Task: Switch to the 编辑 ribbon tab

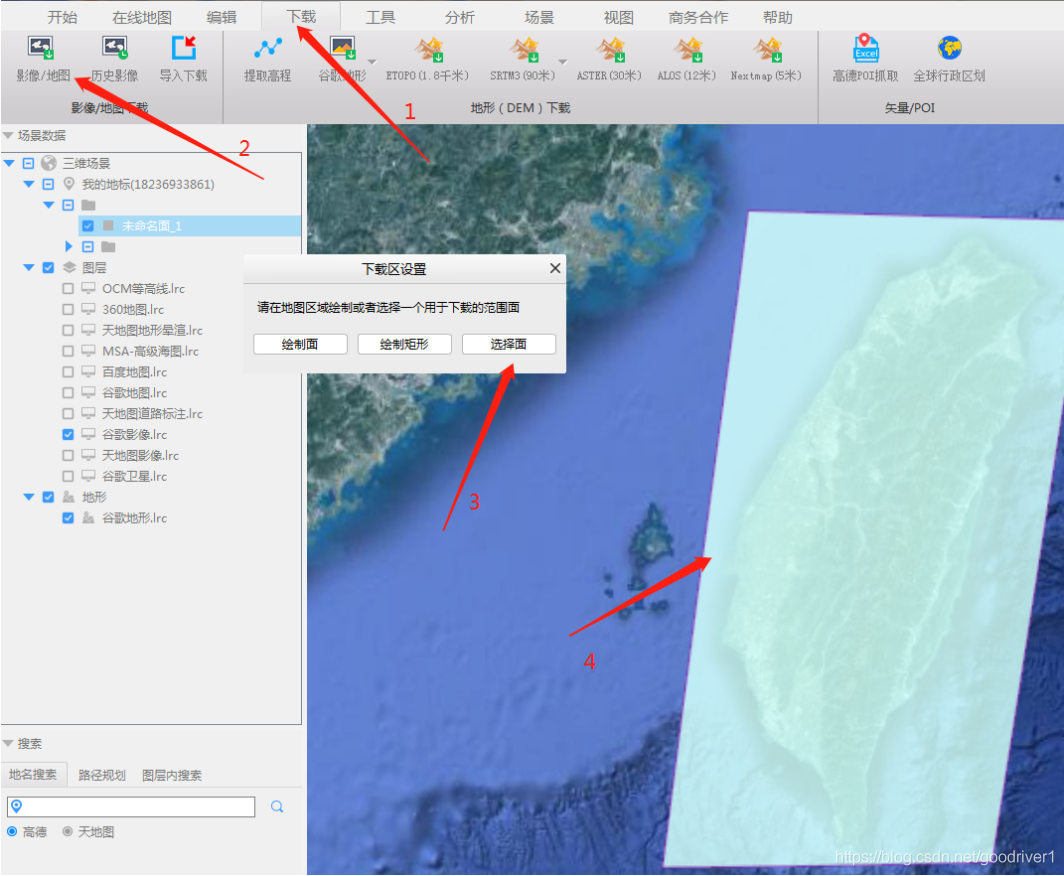Action: pyautogui.click(x=221, y=17)
